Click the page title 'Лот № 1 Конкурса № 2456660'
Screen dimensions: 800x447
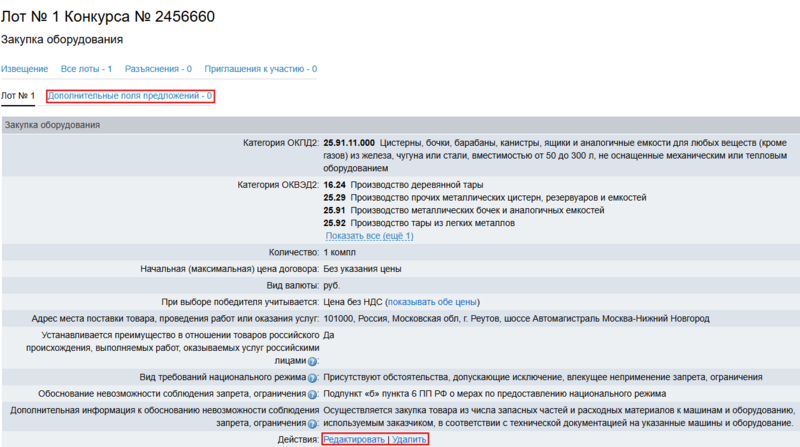click(x=107, y=17)
